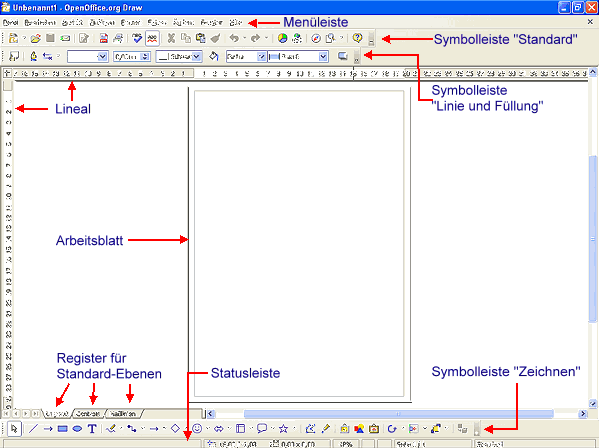The width and height of the screenshot is (599, 448).
Task: Select the Connector tool
Action: coord(132,429)
